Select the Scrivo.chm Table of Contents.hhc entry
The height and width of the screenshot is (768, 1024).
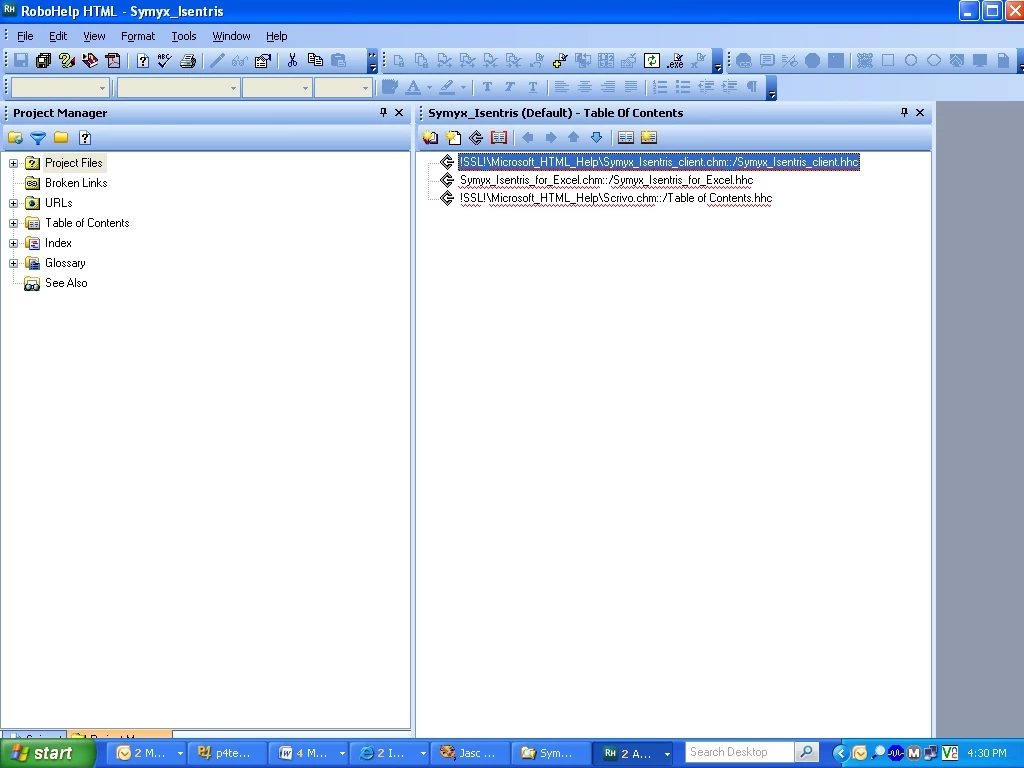[616, 198]
